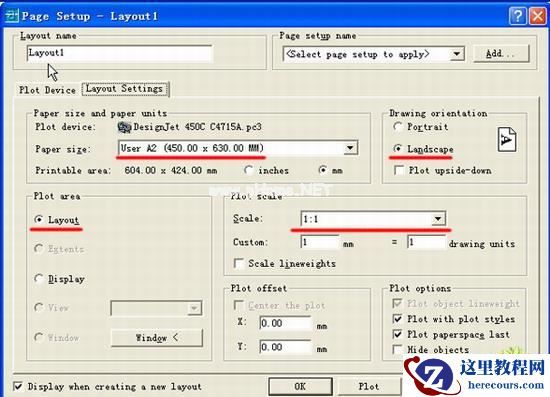Switch to the Plot Device tab

click(x=47, y=90)
